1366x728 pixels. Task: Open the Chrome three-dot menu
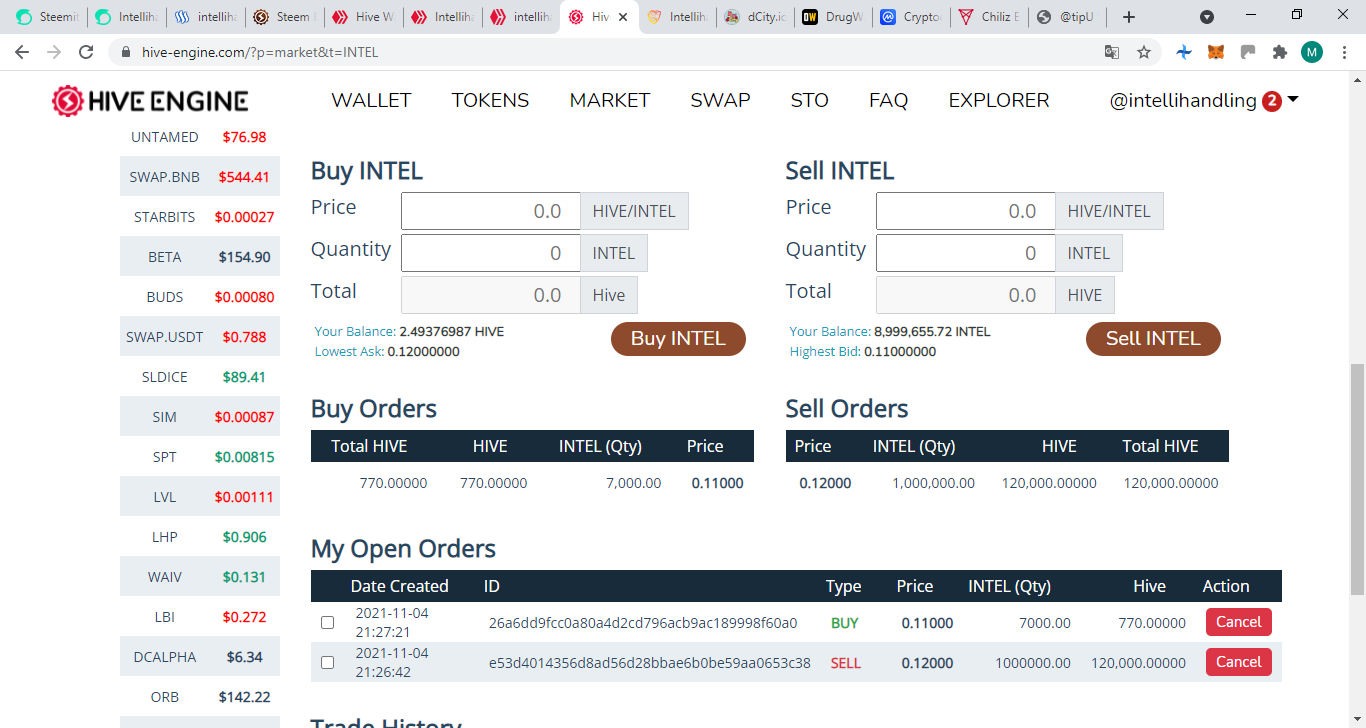pyautogui.click(x=1345, y=52)
